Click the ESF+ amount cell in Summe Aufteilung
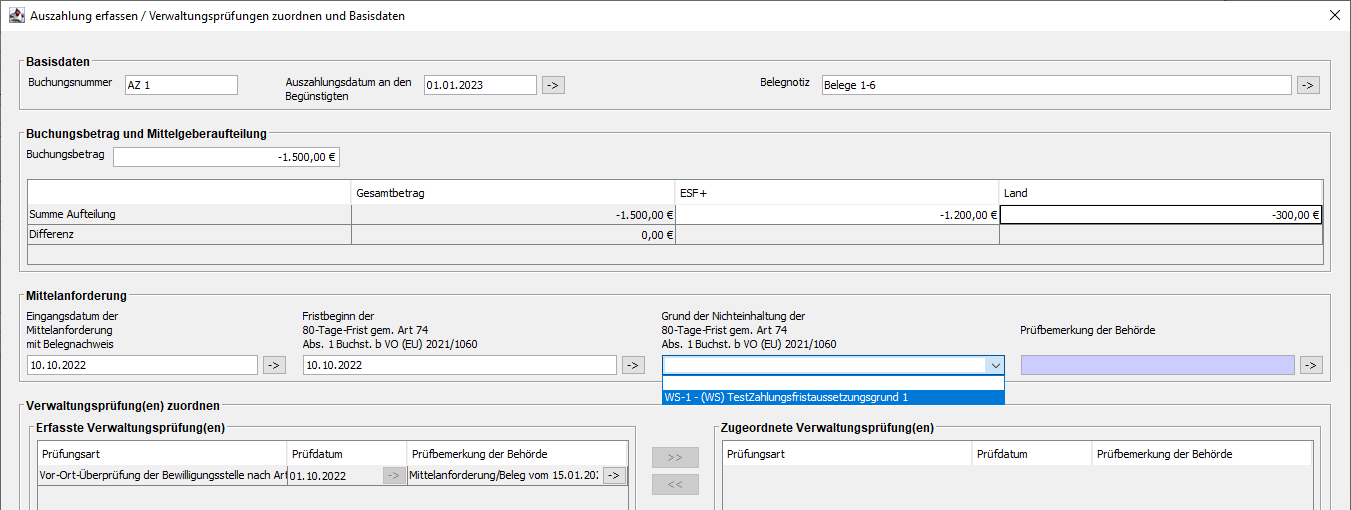 click(837, 214)
